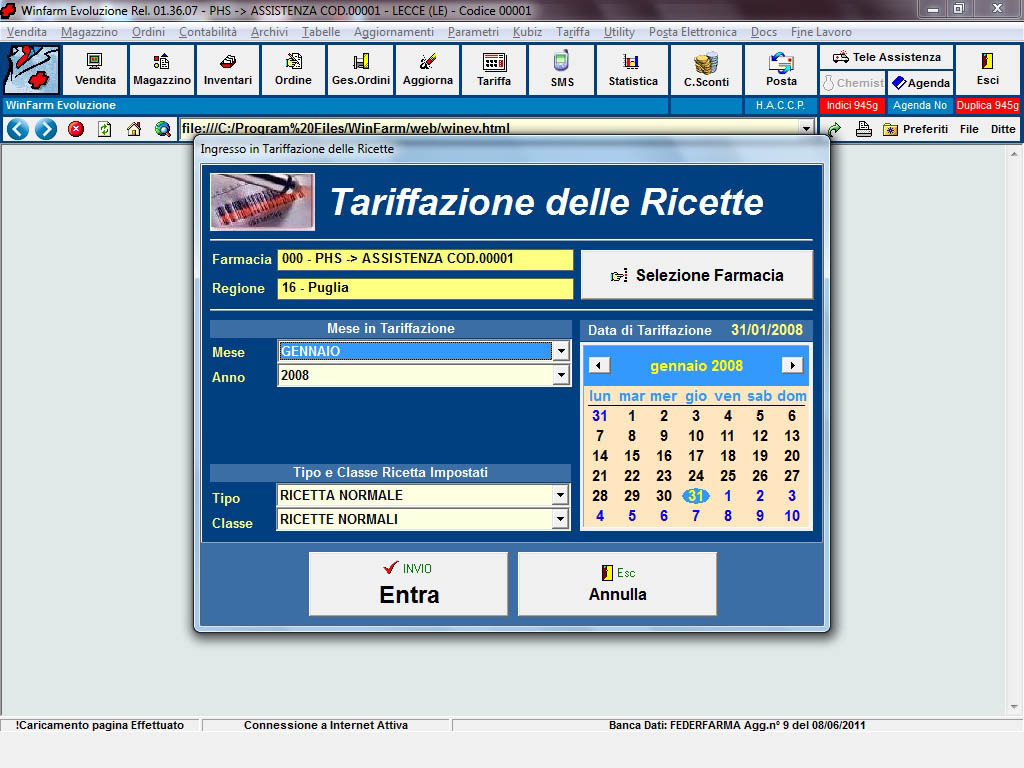Open the Posta mail icon
The width and height of the screenshot is (1024, 768).
coord(781,70)
